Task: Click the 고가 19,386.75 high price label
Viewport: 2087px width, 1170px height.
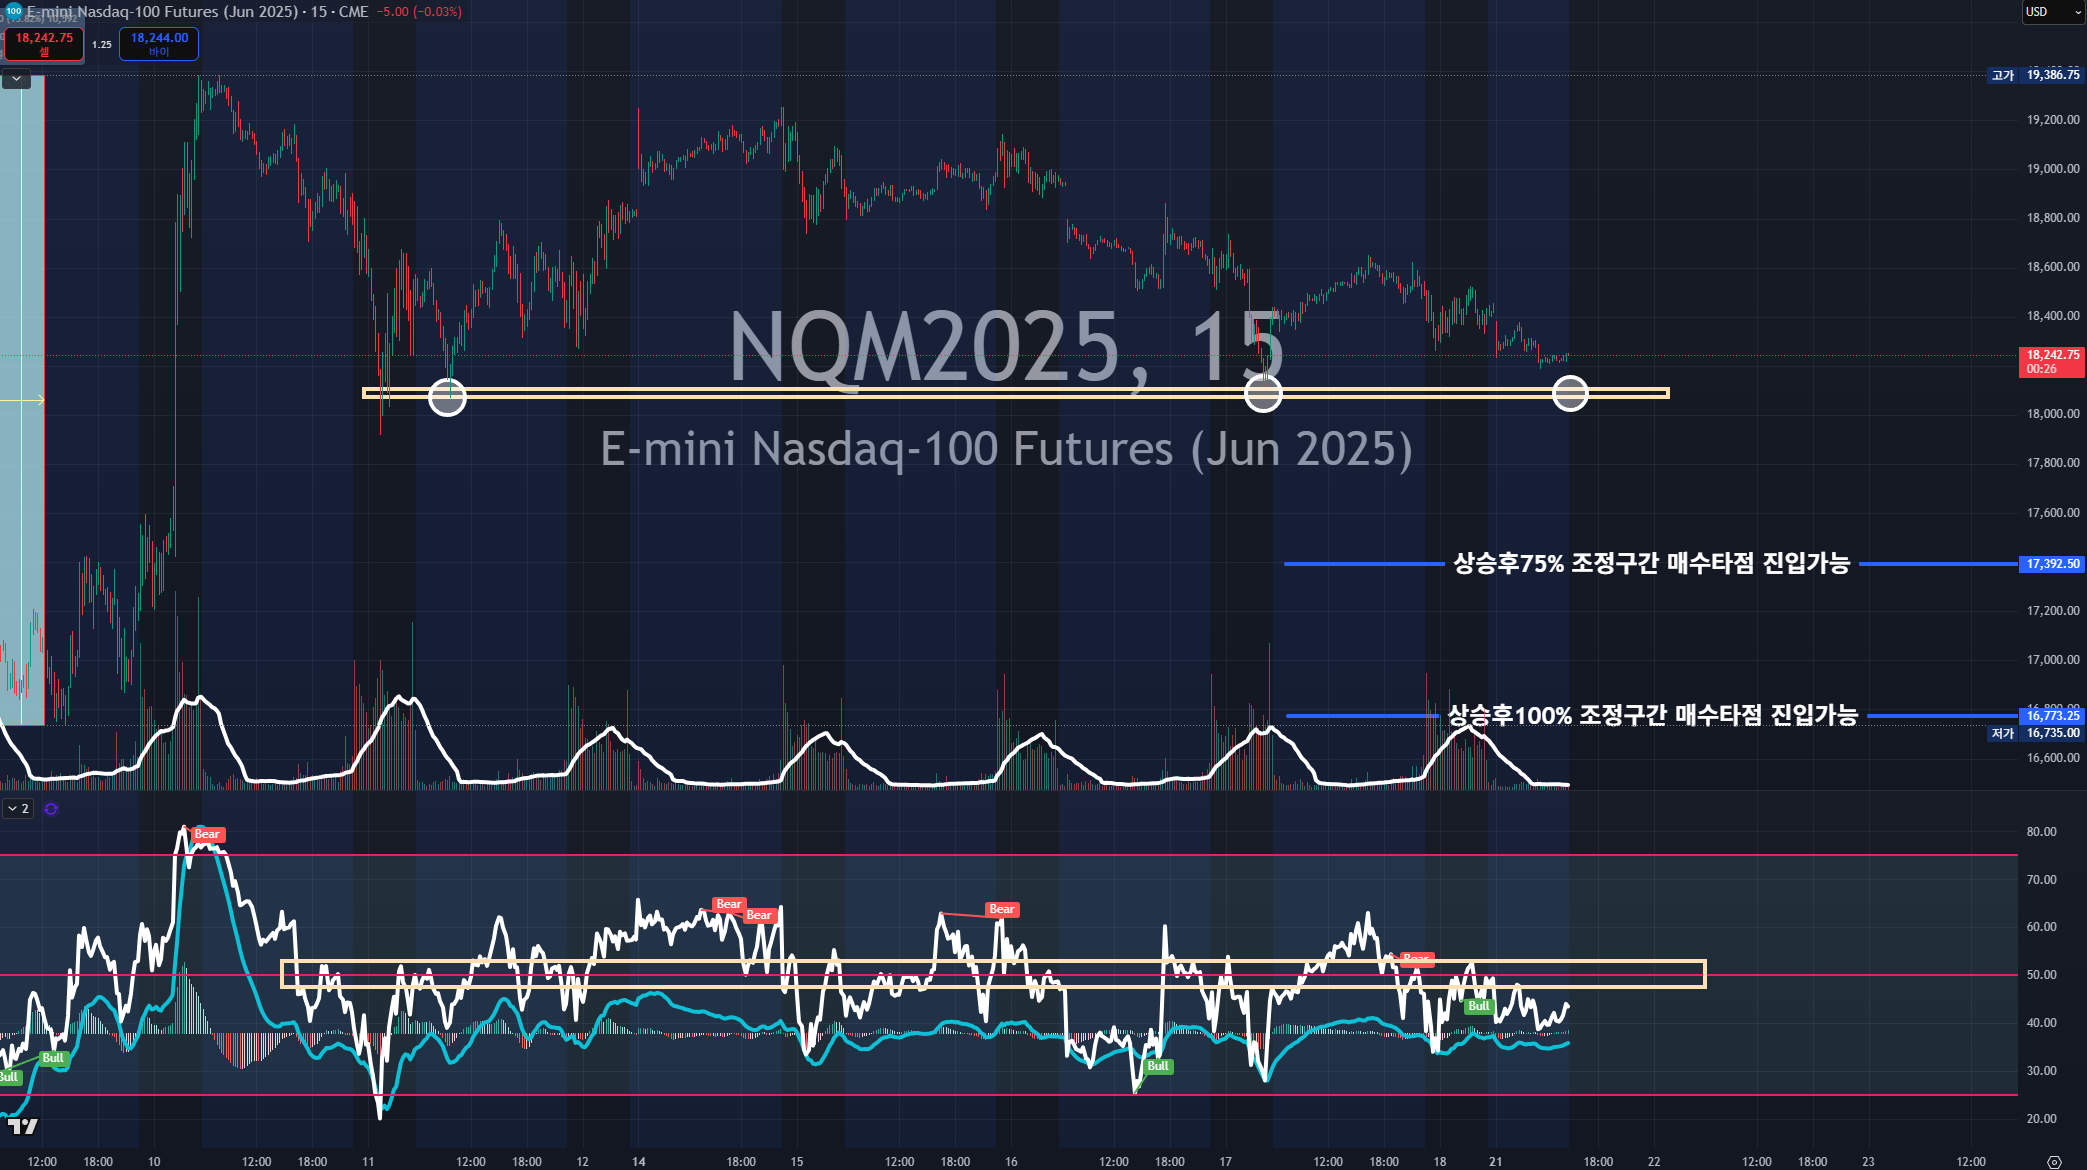Action: click(2036, 75)
